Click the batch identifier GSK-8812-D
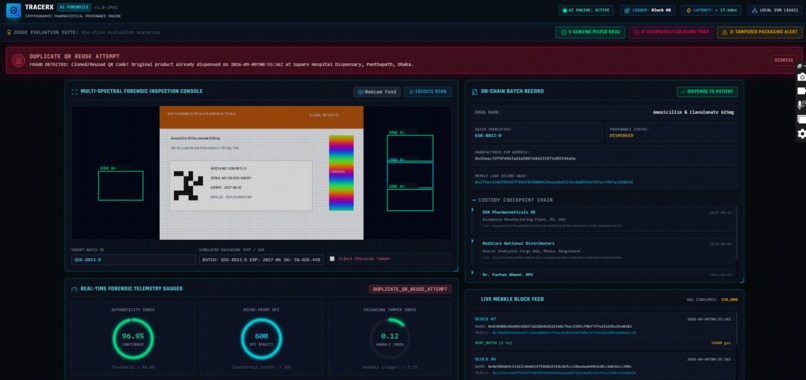This screenshot has height=380, width=806. pos(488,136)
